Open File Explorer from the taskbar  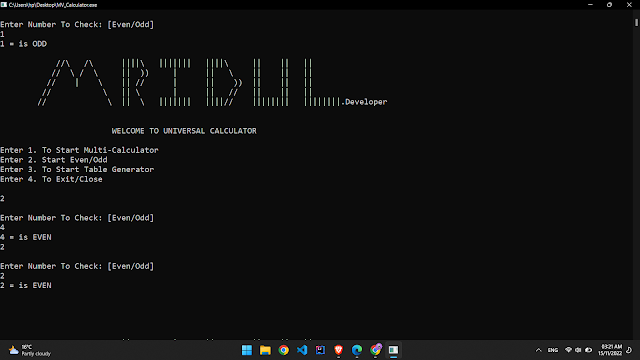265,350
